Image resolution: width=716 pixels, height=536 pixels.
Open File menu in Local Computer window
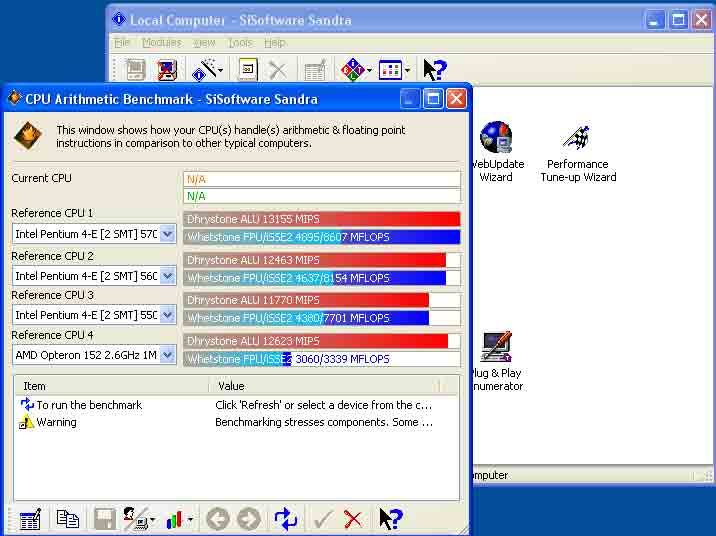click(x=122, y=43)
